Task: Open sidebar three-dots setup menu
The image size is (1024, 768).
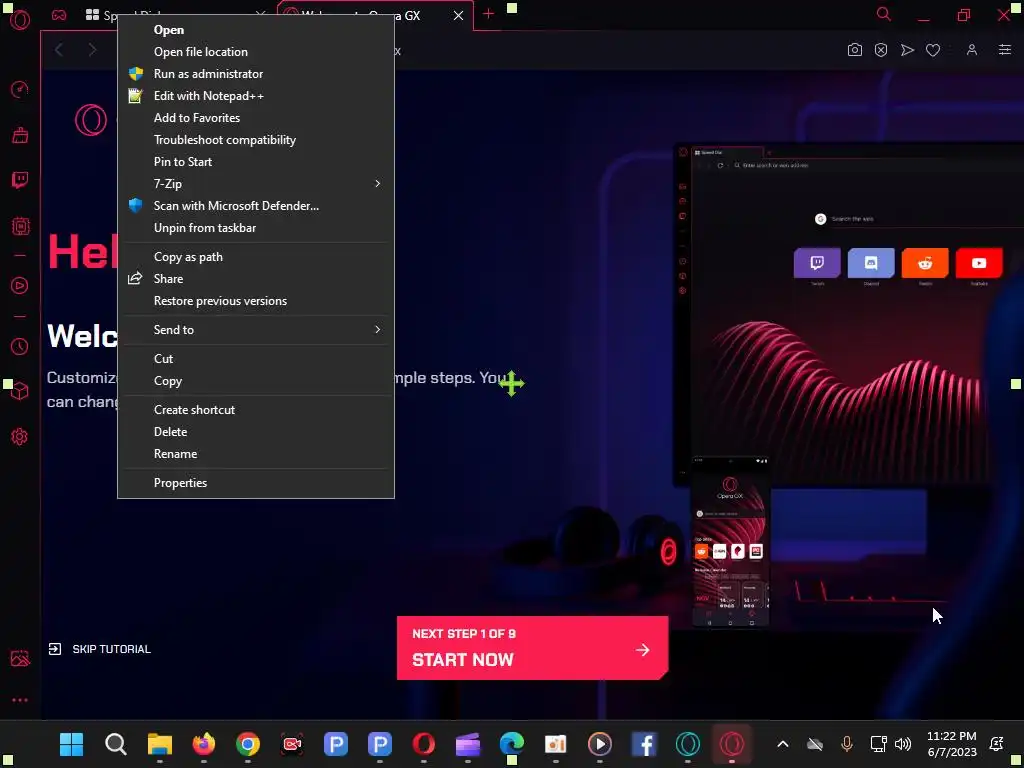Action: click(x=20, y=700)
